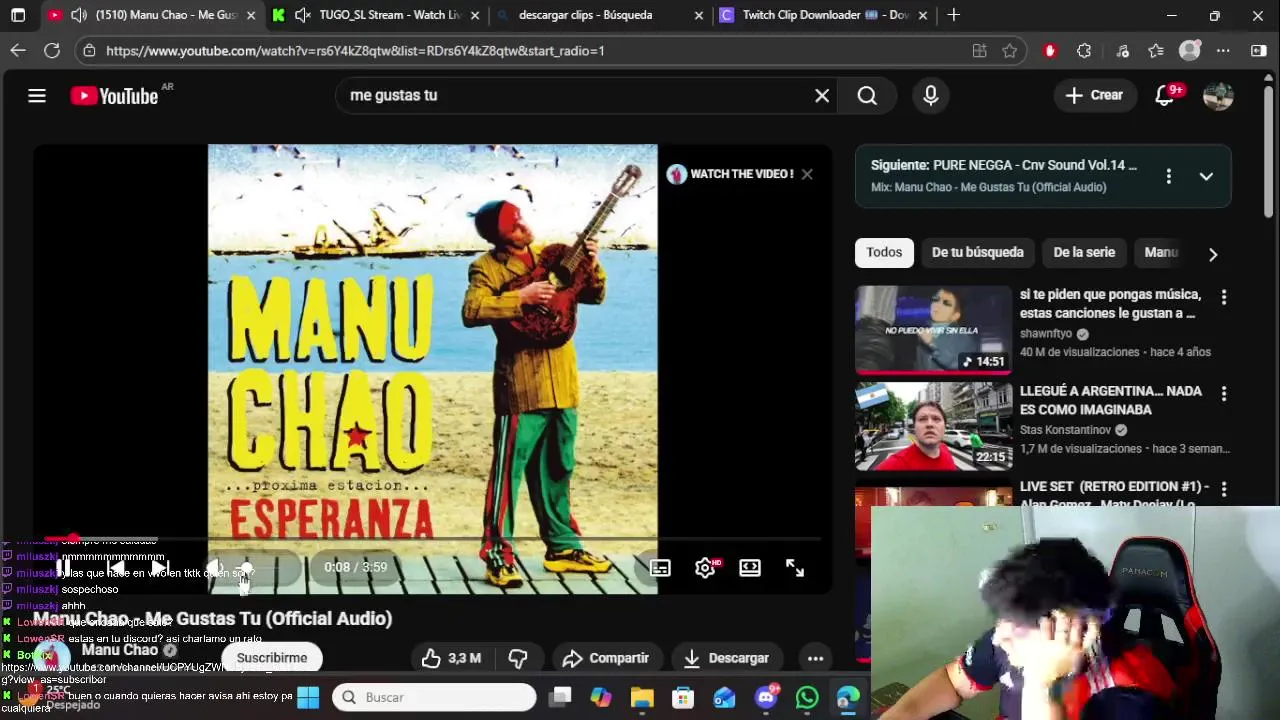The width and height of the screenshot is (1280, 720).
Task: Dismiss the WATCH THE VIDEO card
Action: coord(807,174)
